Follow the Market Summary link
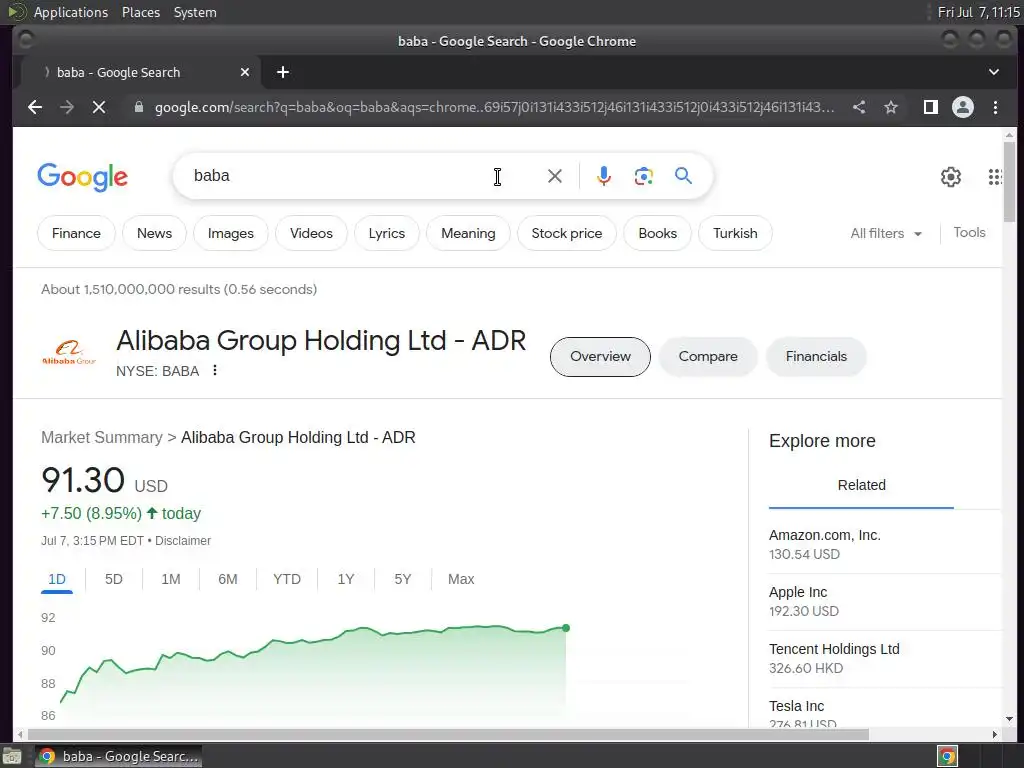 coord(102,438)
